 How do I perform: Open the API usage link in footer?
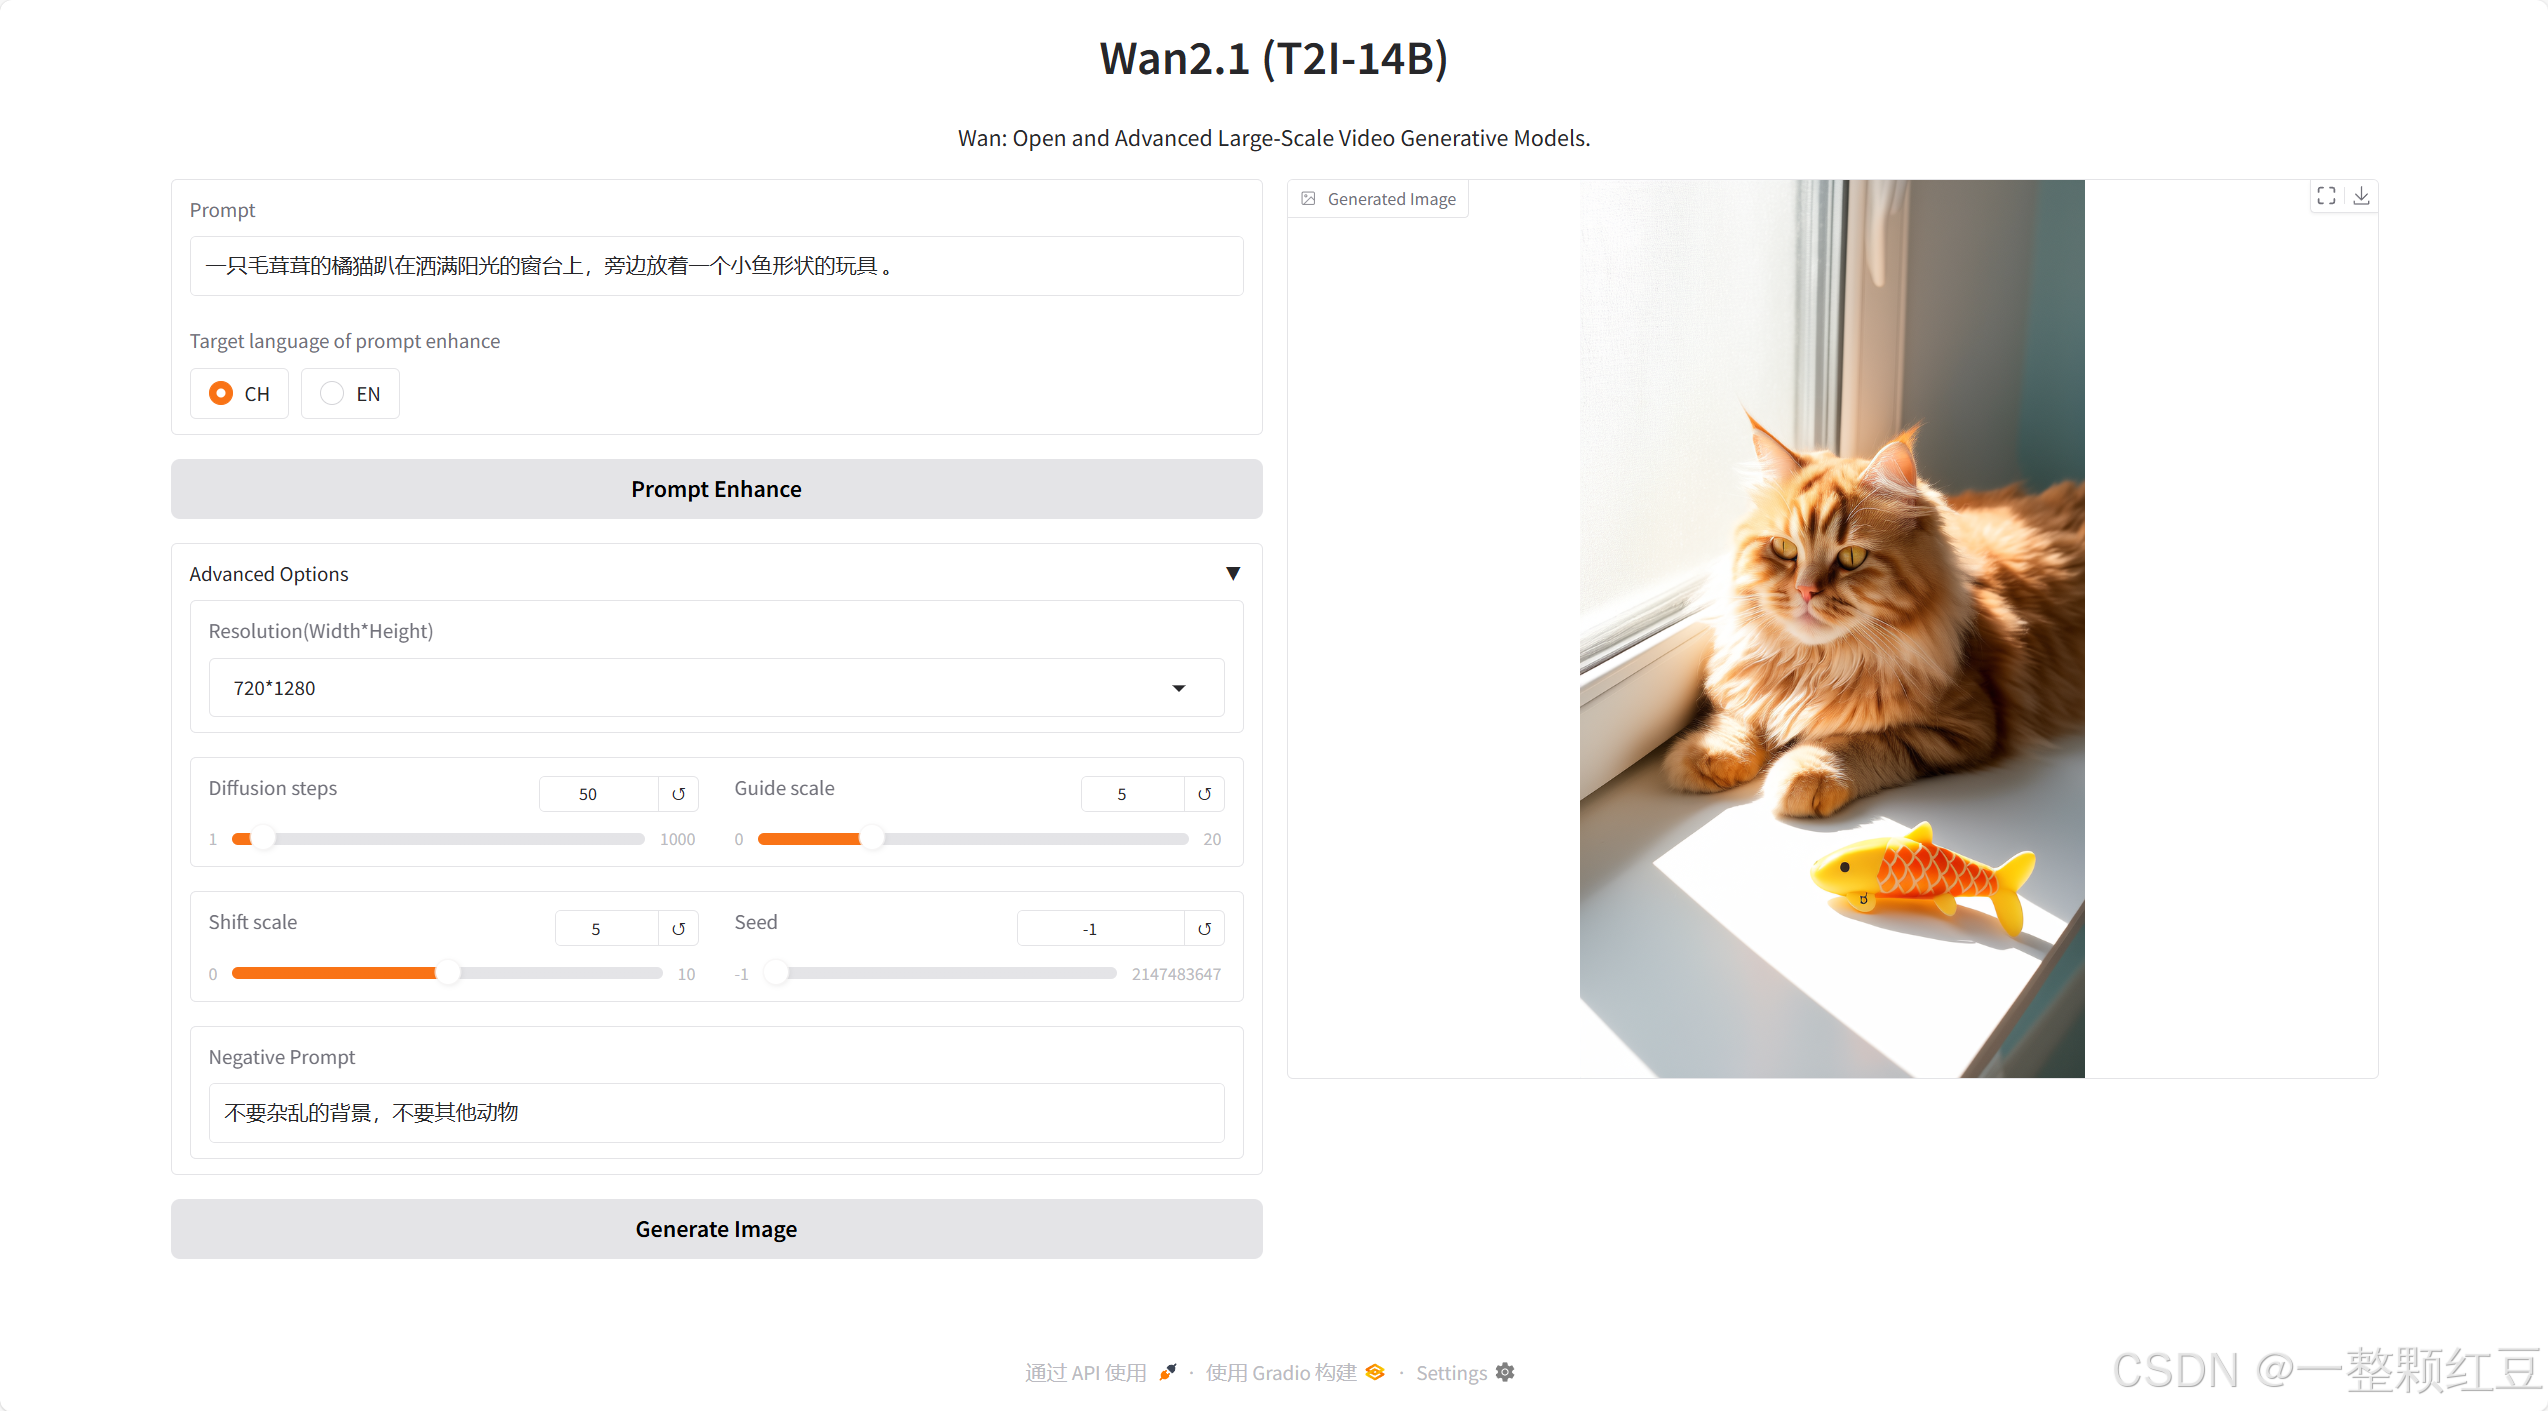point(1100,1373)
